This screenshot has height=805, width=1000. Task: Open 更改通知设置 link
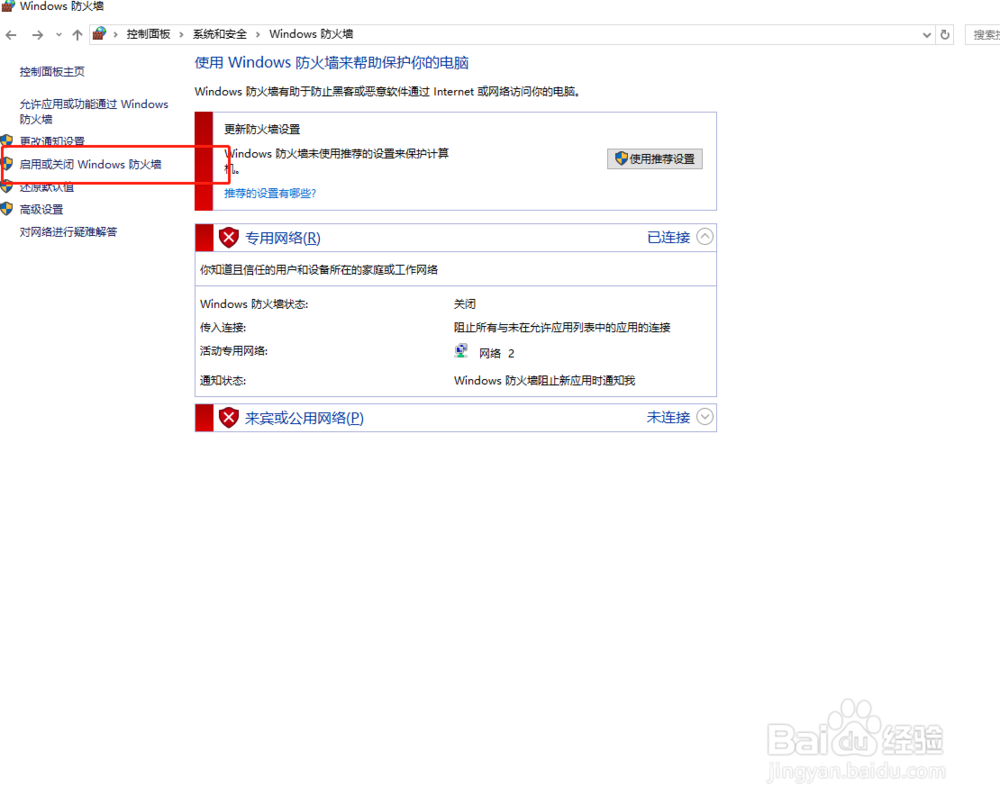52,141
